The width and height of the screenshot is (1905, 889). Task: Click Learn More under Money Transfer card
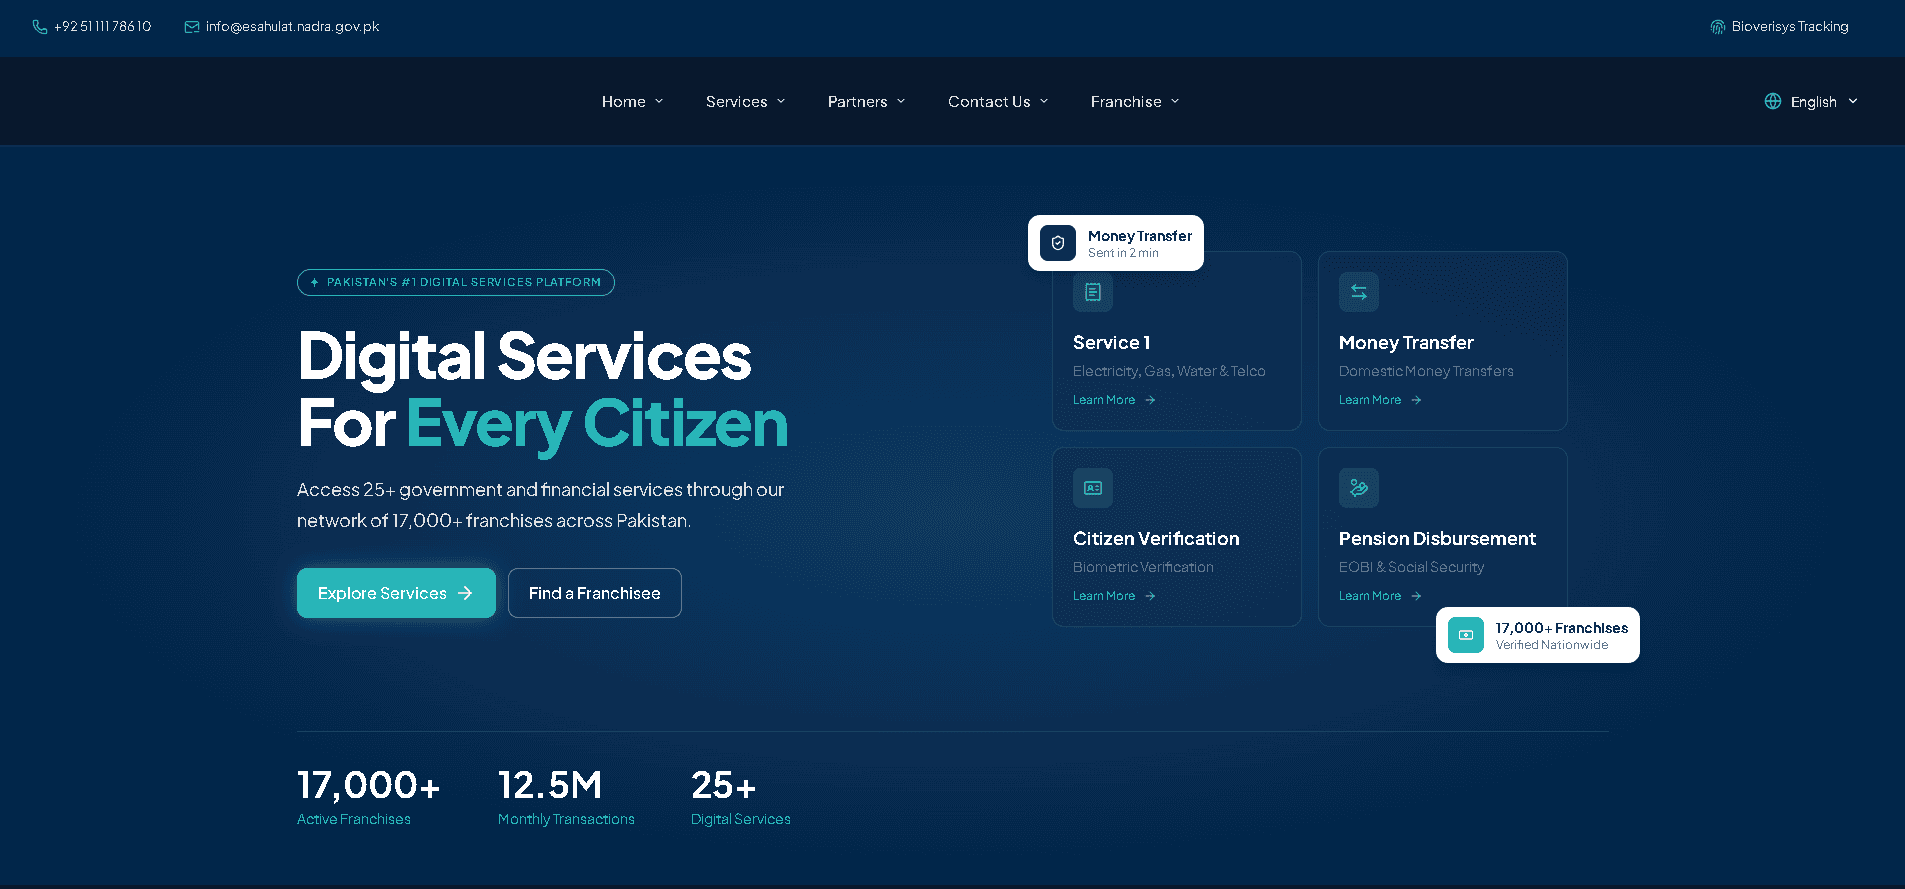[1370, 400]
